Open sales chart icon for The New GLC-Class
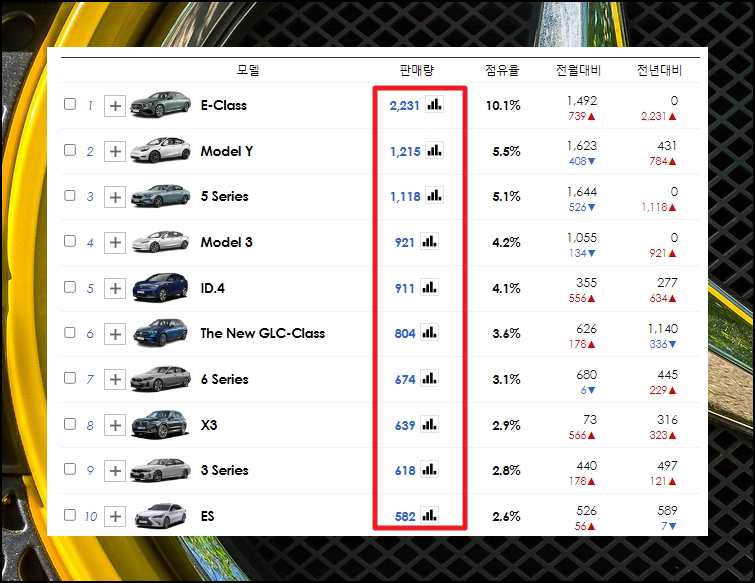Viewport: 755px width, 583px height. (x=430, y=333)
